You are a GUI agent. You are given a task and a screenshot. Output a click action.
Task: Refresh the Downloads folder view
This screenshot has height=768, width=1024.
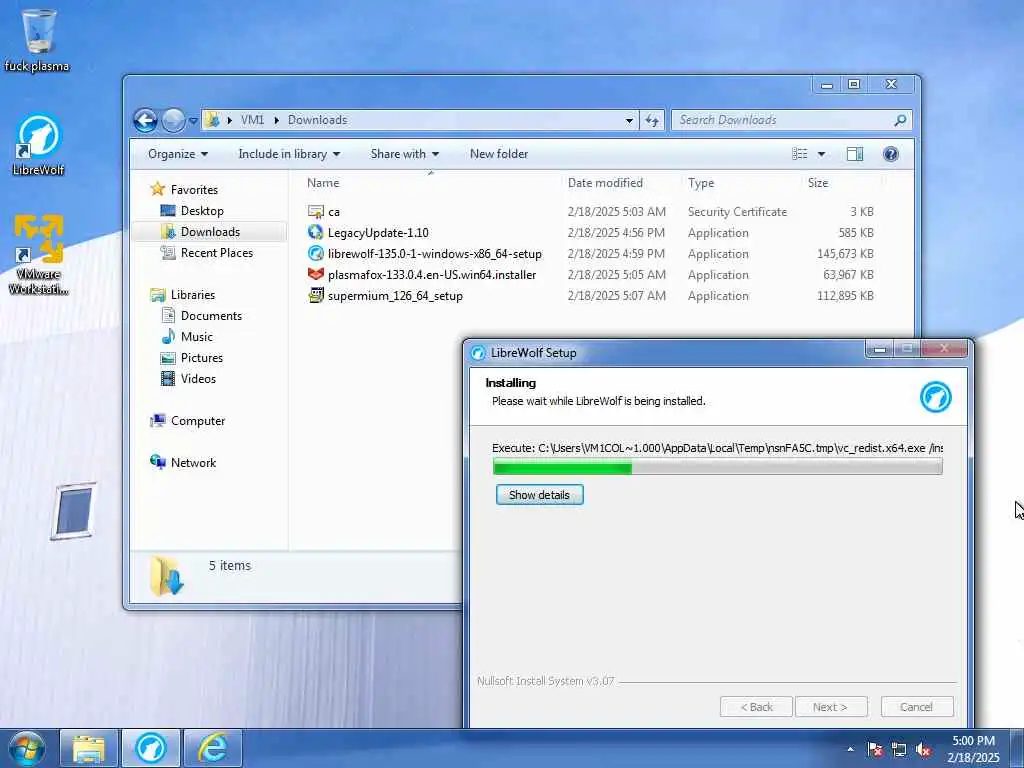(x=652, y=120)
